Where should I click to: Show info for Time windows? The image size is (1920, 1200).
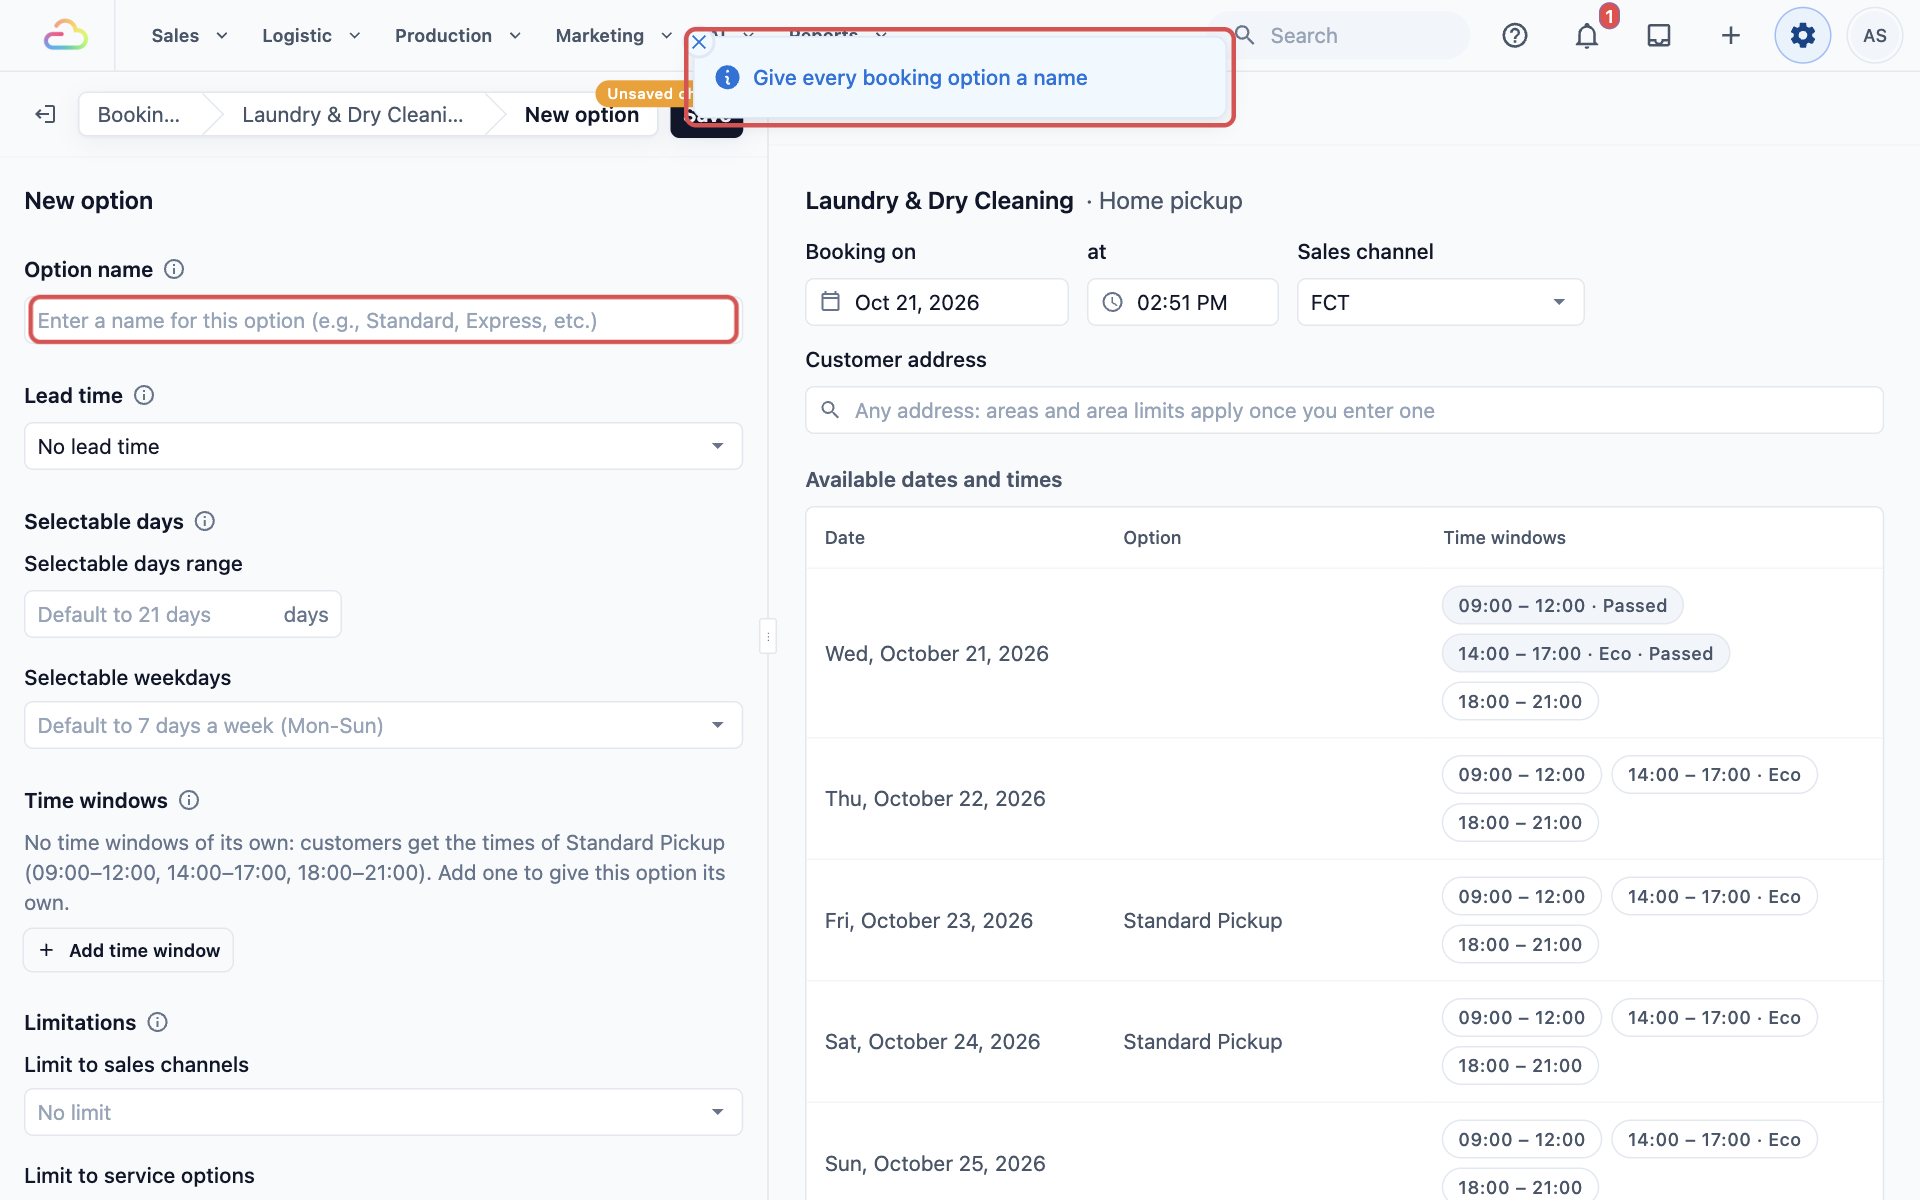[x=189, y=800]
